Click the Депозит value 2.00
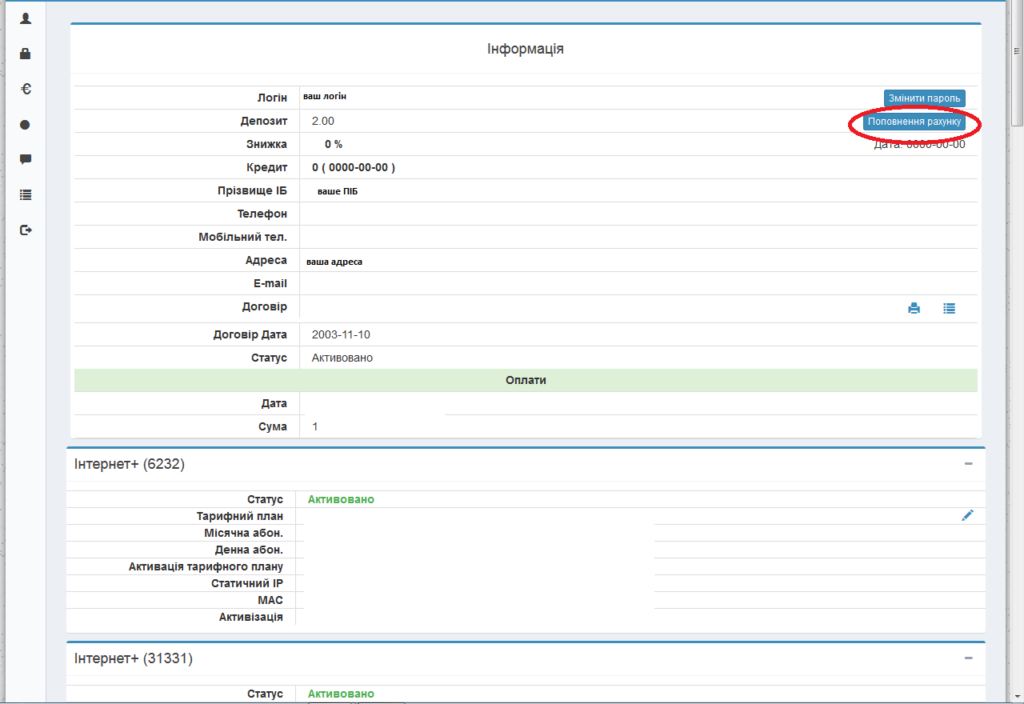Image resolution: width=1024 pixels, height=704 pixels. (x=323, y=121)
